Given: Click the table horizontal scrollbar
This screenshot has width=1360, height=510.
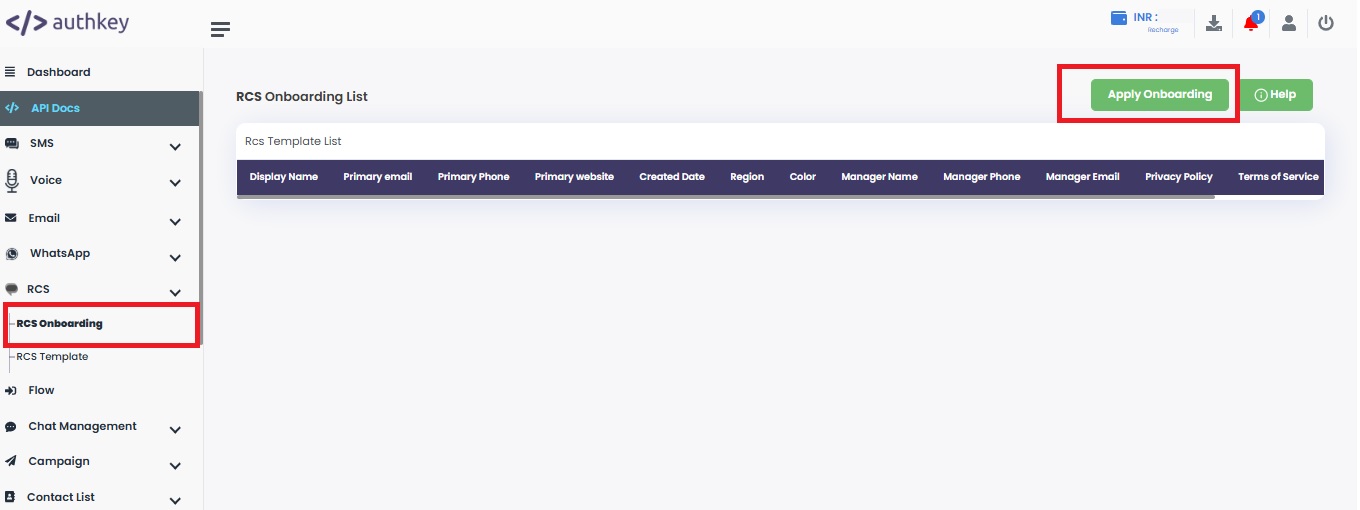Looking at the screenshot, I should (726, 197).
